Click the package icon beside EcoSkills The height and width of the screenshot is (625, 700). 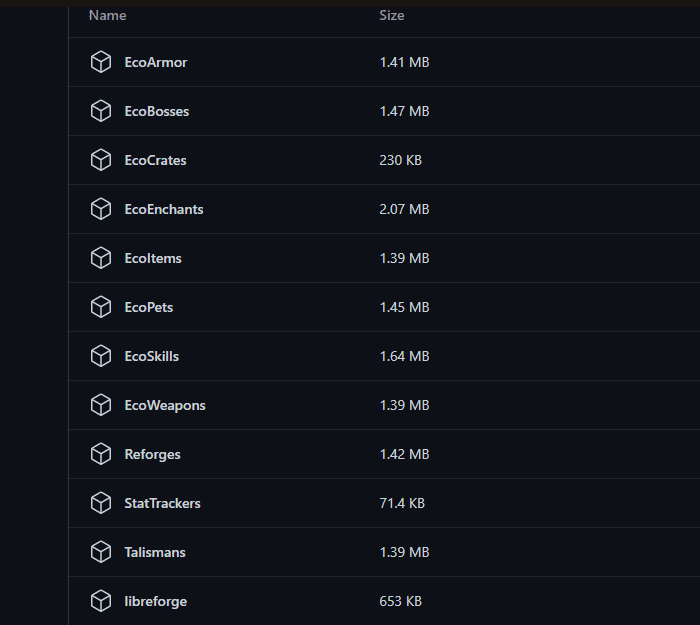[x=100, y=356]
